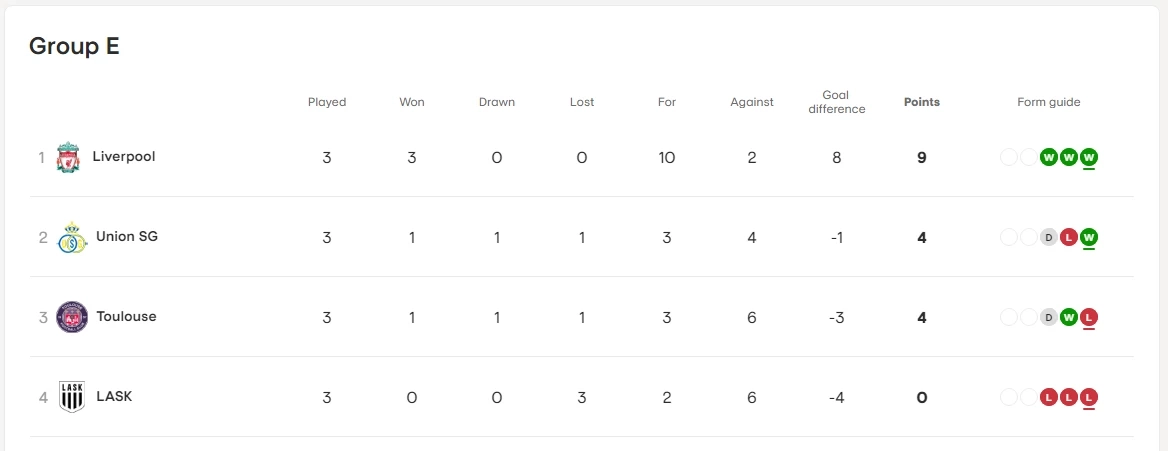
Task: Click LASK's most recent loss badge
Action: click(x=1089, y=397)
